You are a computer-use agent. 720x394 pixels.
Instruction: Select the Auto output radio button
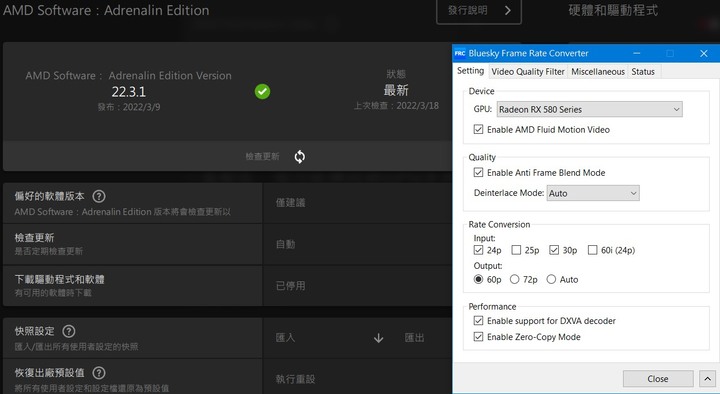pyautogui.click(x=551, y=279)
